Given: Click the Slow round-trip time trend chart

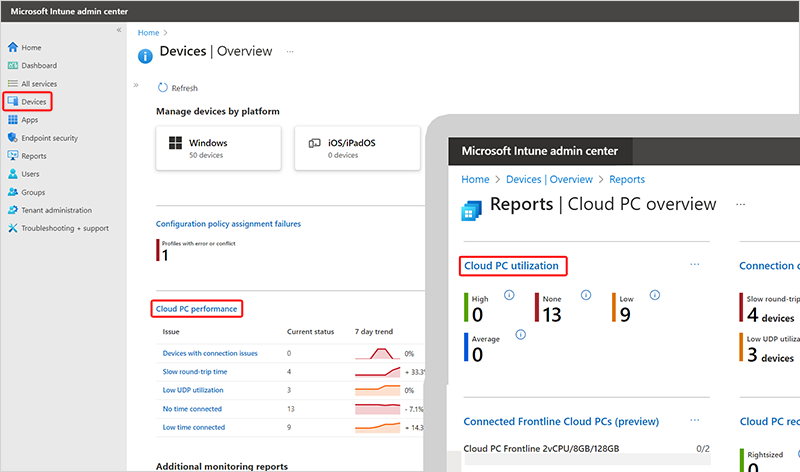Looking at the screenshot, I should pyautogui.click(x=378, y=371).
